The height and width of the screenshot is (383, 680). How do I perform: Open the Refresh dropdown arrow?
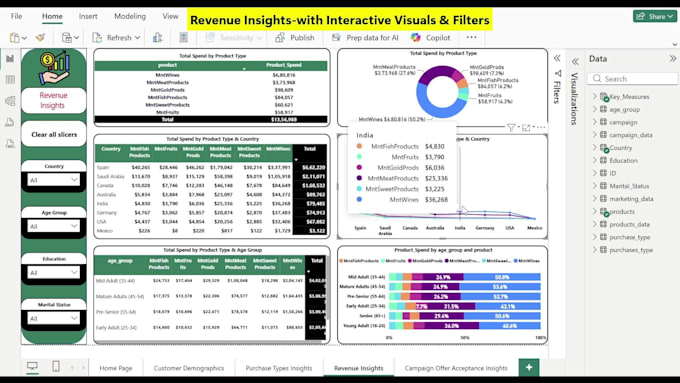pyautogui.click(x=137, y=38)
